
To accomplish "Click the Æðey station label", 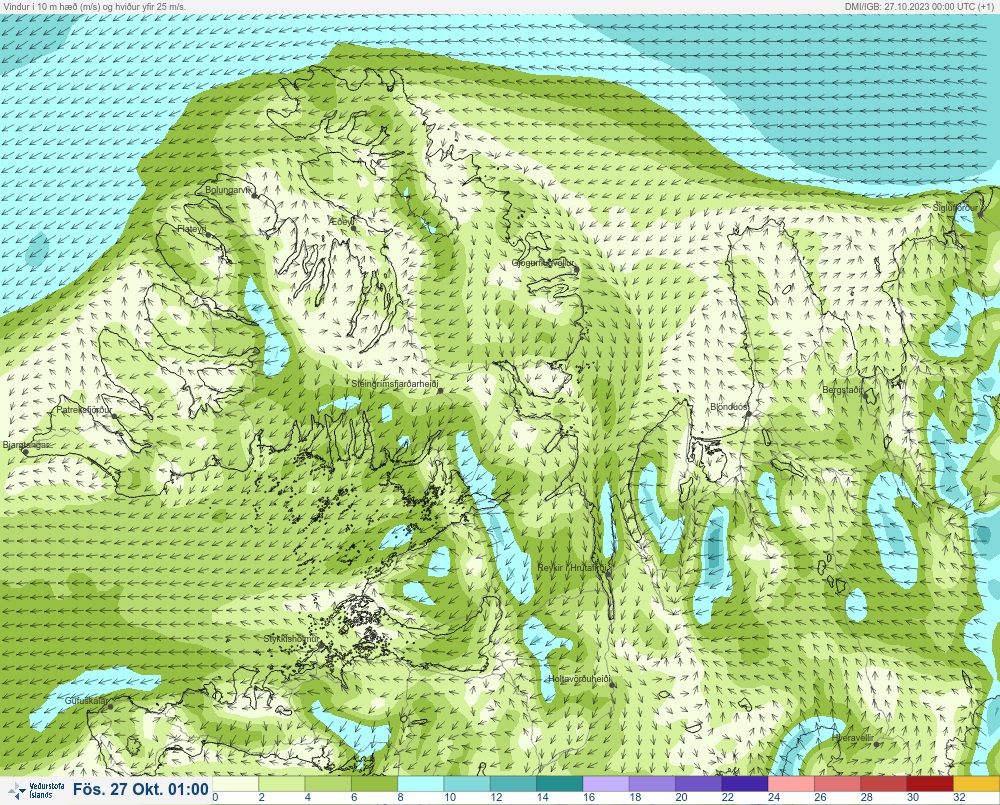I will 341,221.
